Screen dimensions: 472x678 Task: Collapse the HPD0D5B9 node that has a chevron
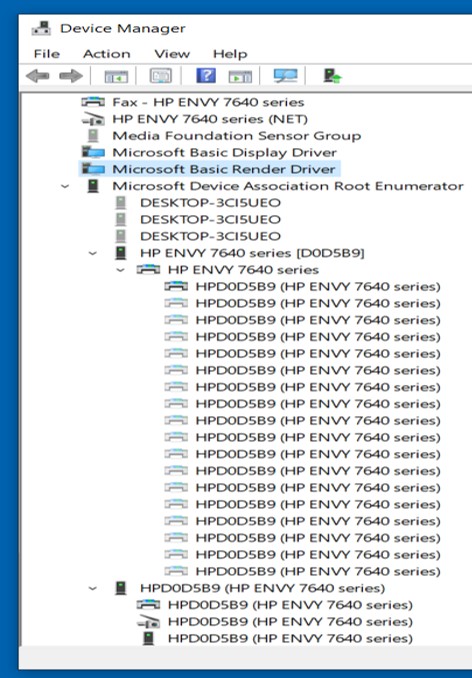tap(93, 588)
